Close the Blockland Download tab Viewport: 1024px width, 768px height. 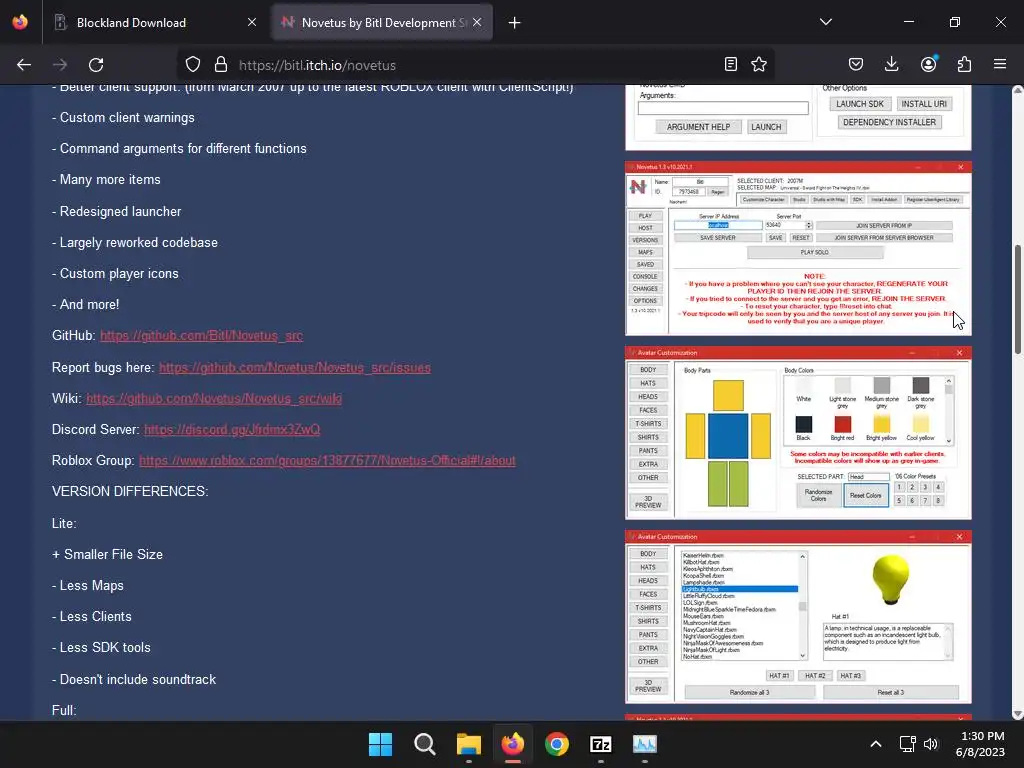coord(252,22)
